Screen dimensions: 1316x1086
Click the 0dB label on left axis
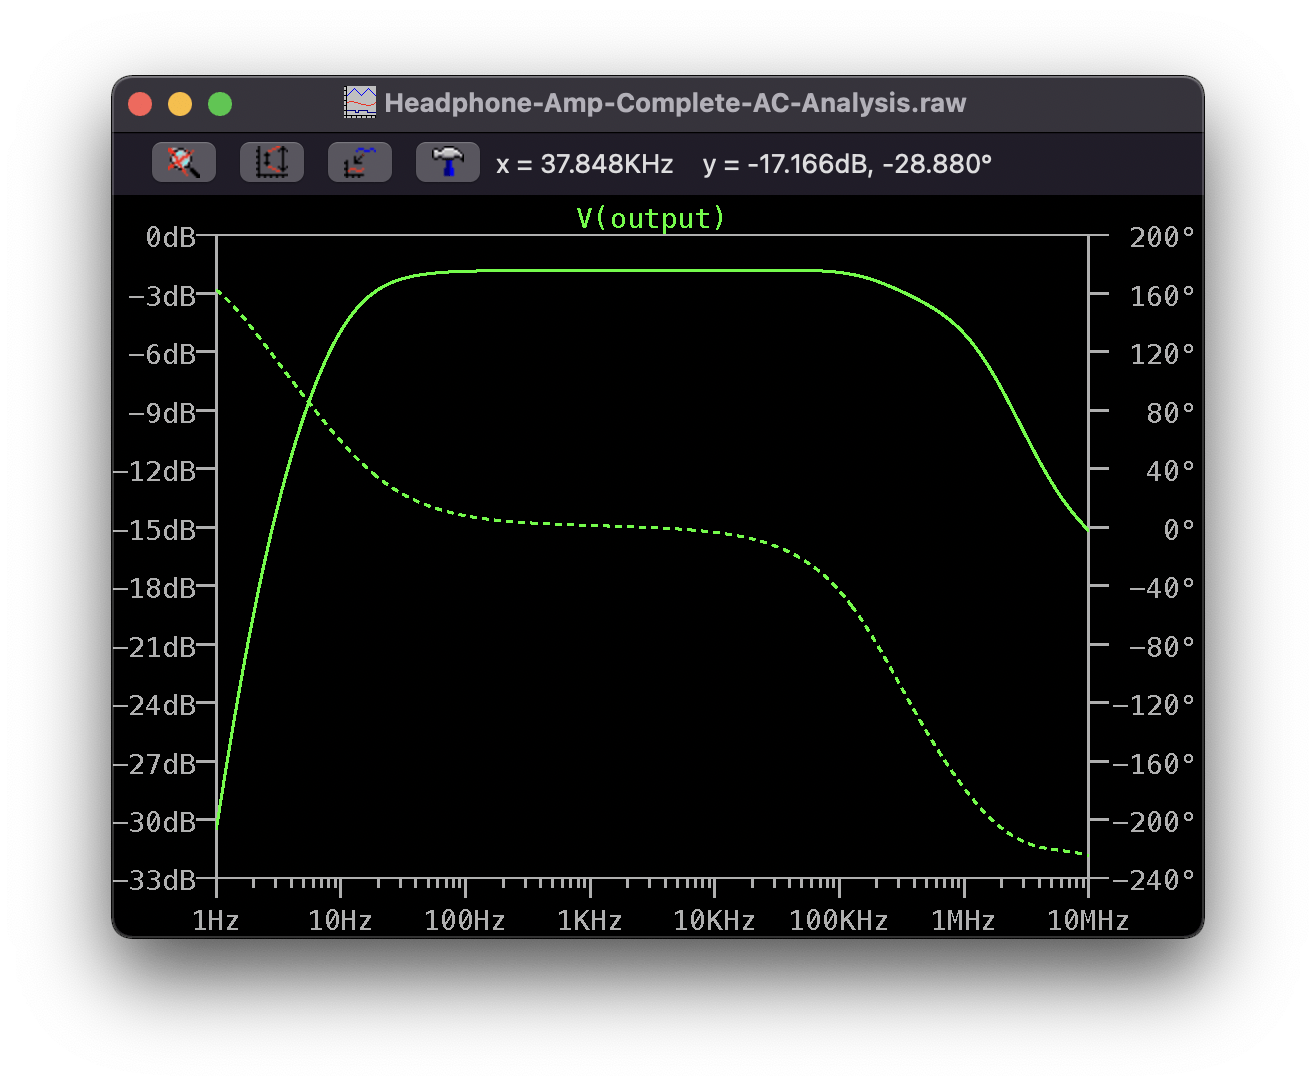[171, 237]
